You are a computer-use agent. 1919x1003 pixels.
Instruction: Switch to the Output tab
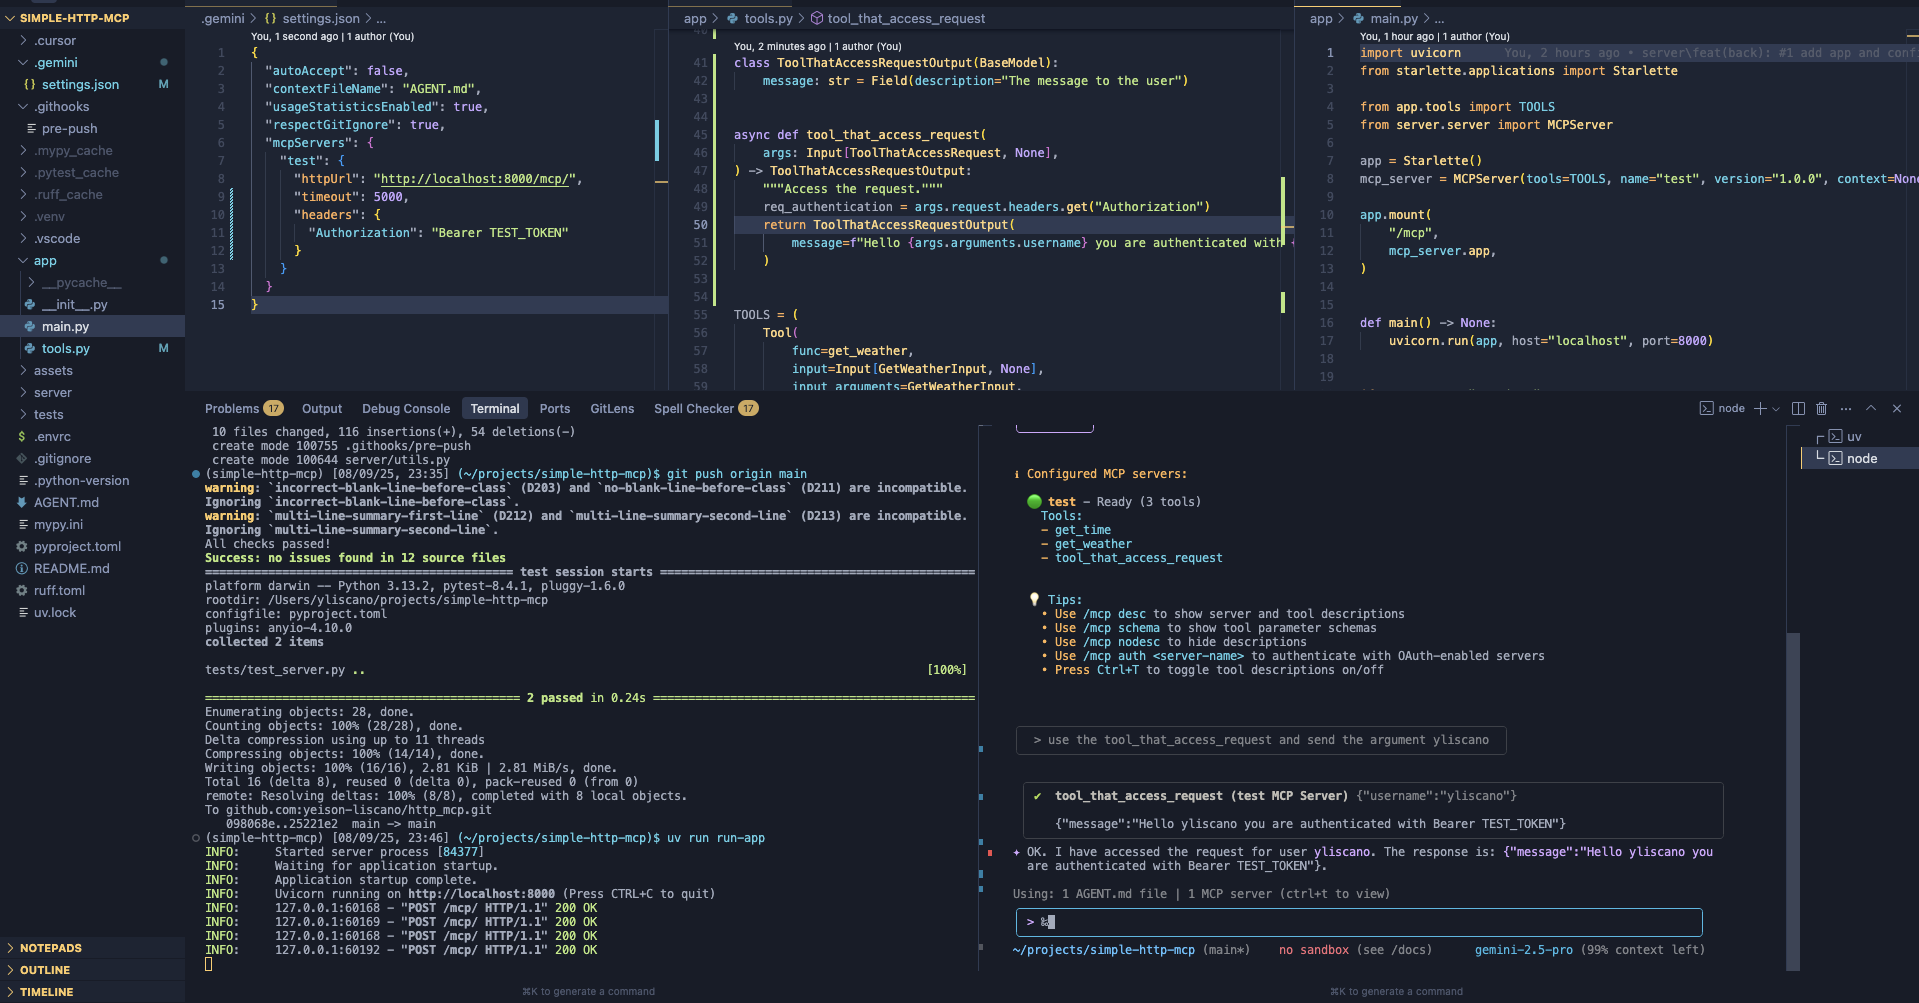click(322, 408)
